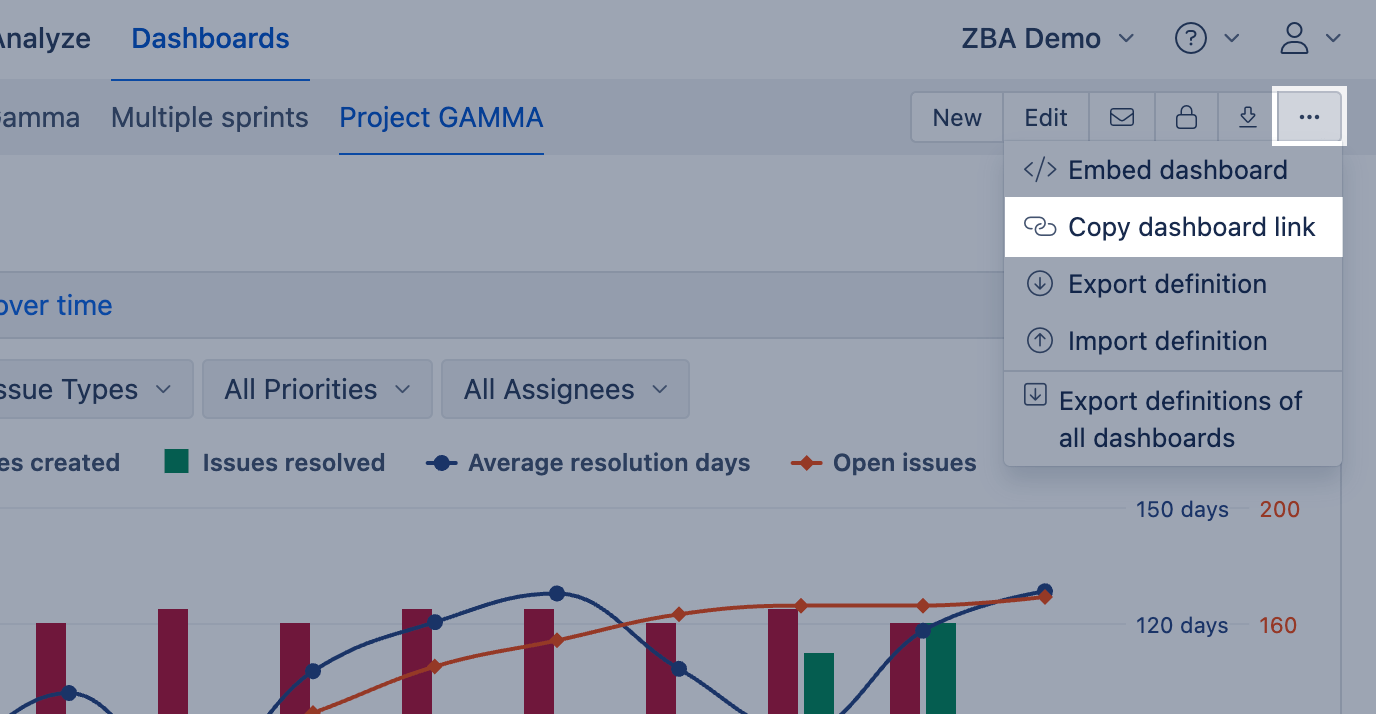The height and width of the screenshot is (714, 1376).
Task: Click the email dashboard envelope icon
Action: (1122, 118)
